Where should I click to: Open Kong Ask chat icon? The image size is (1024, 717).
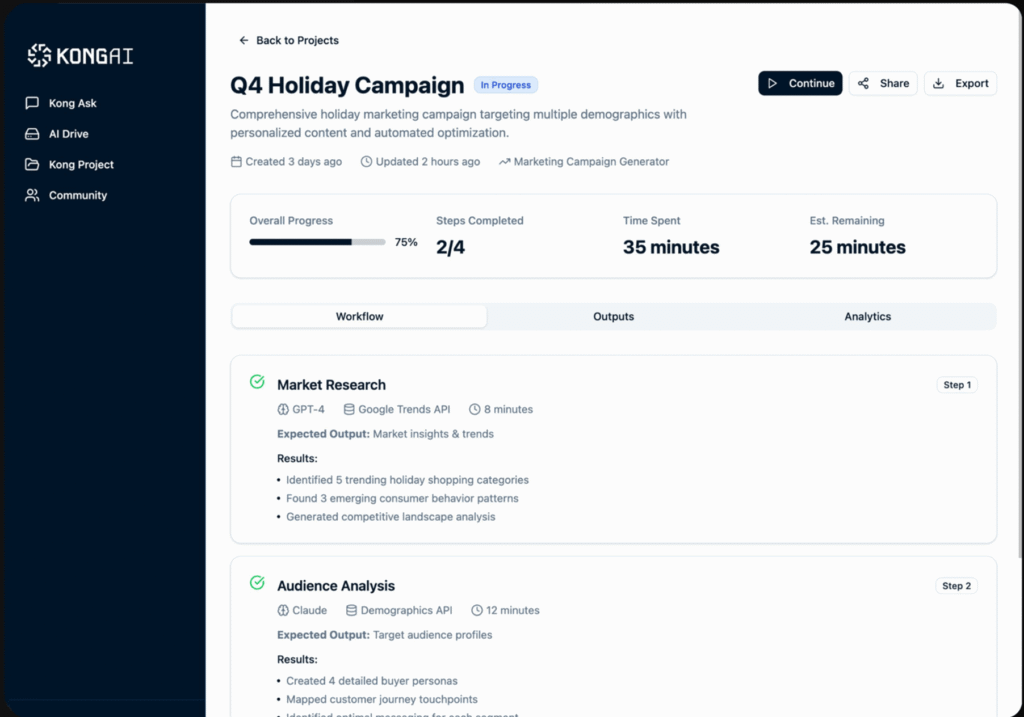[x=32, y=103]
